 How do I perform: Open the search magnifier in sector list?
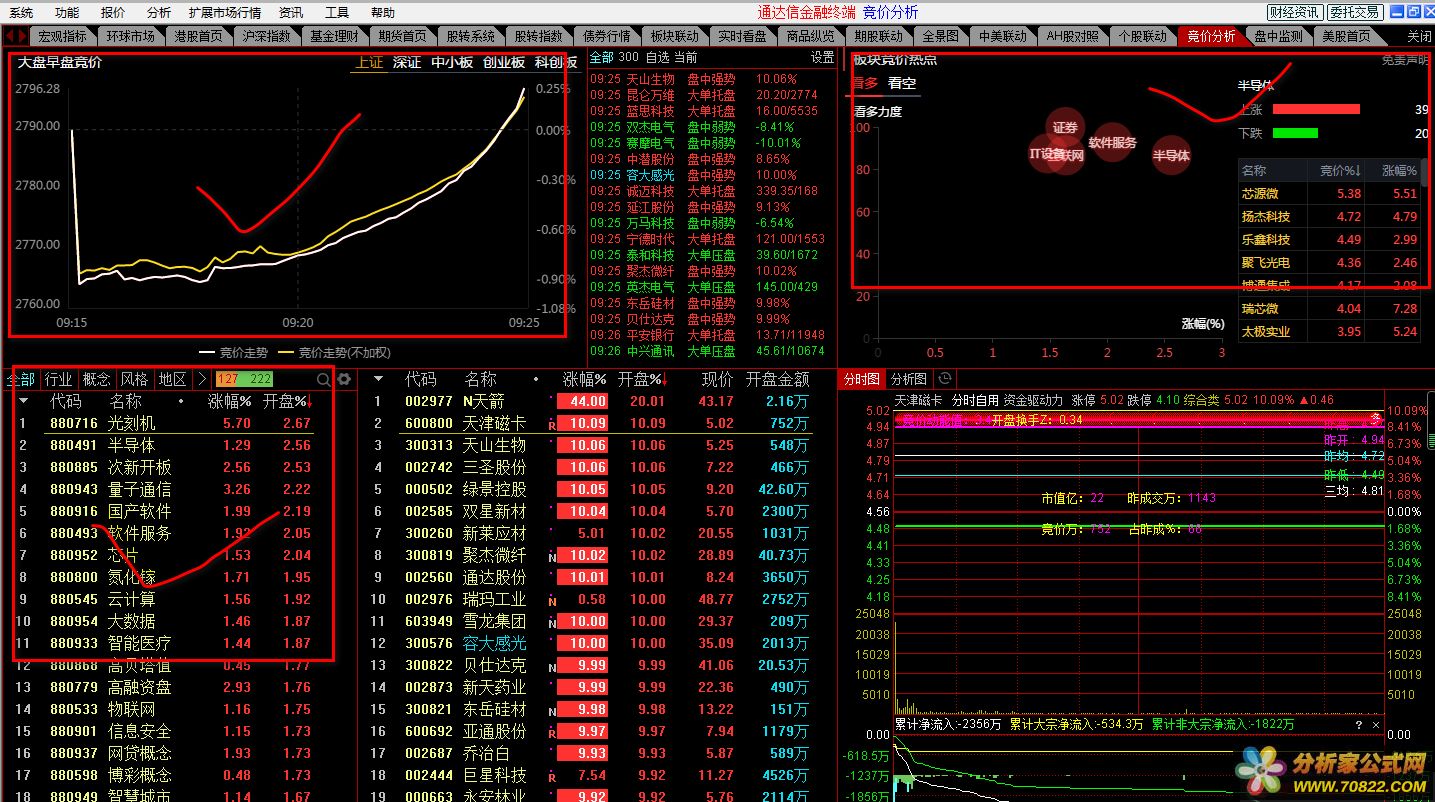(x=323, y=380)
